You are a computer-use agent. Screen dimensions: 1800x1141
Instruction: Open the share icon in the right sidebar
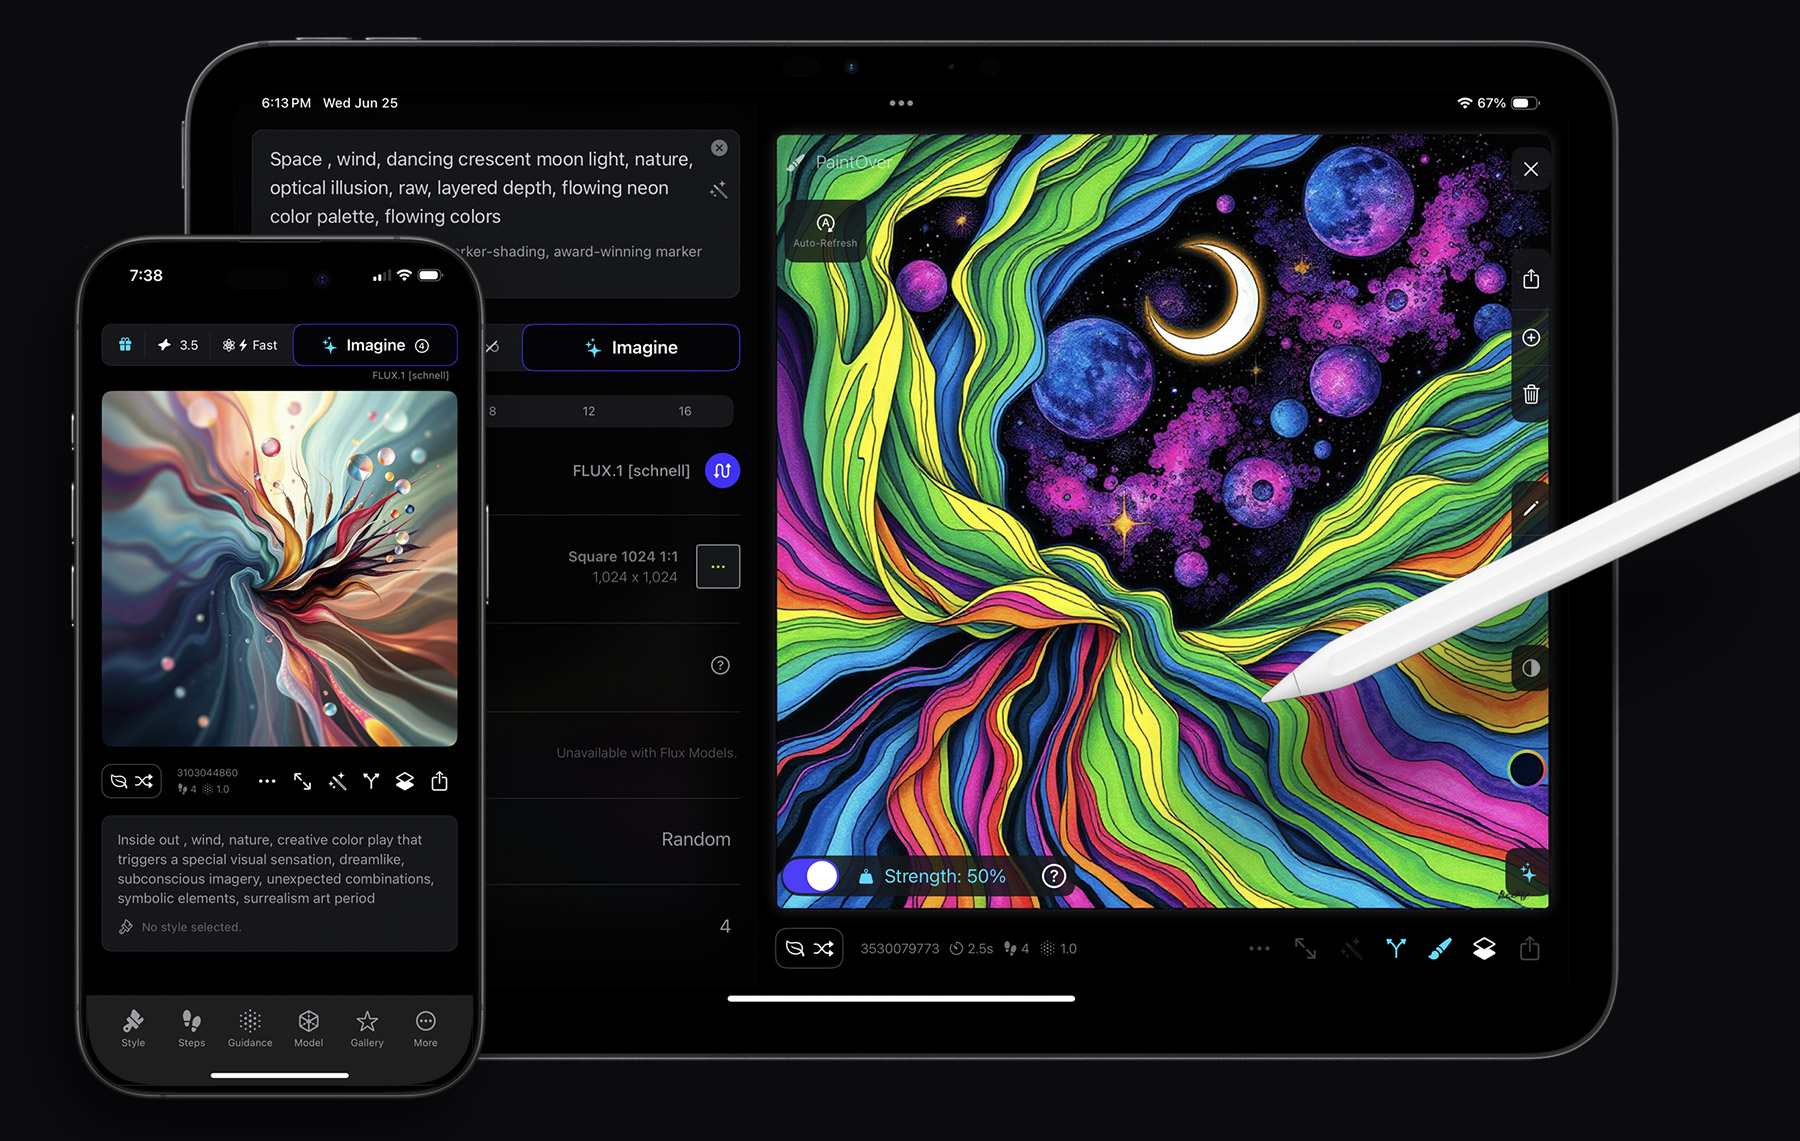pyautogui.click(x=1530, y=280)
